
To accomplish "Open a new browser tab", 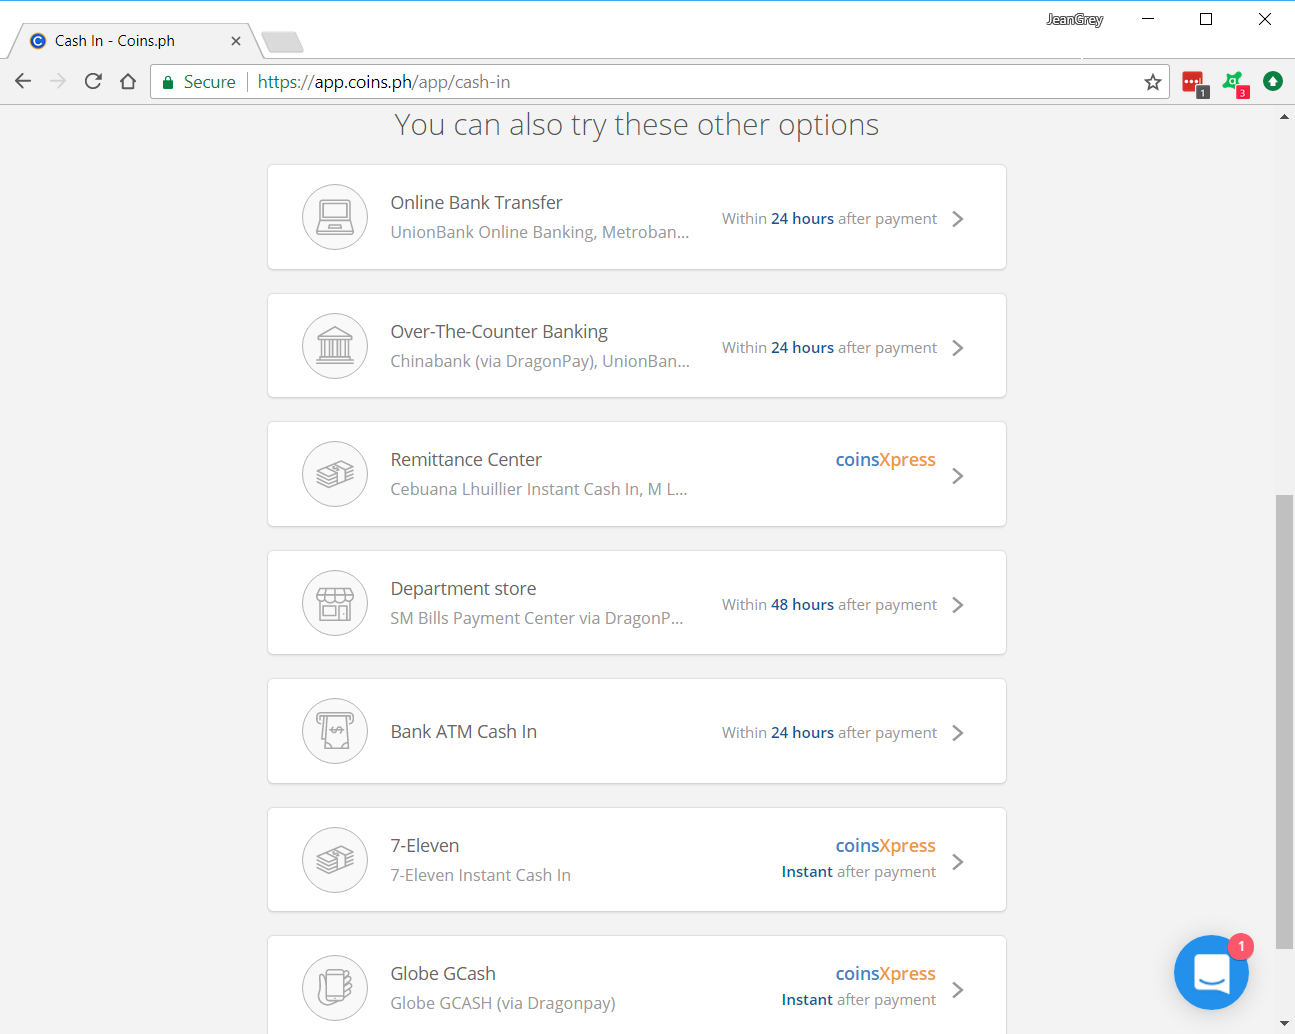I will (x=282, y=42).
